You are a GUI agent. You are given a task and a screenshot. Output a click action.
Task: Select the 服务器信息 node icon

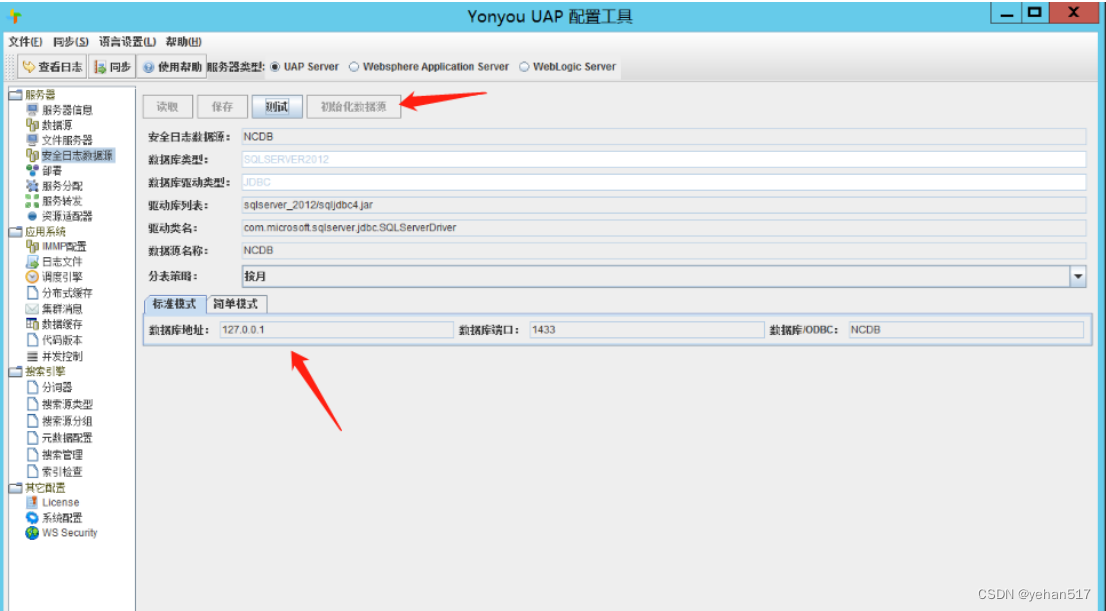click(x=32, y=109)
